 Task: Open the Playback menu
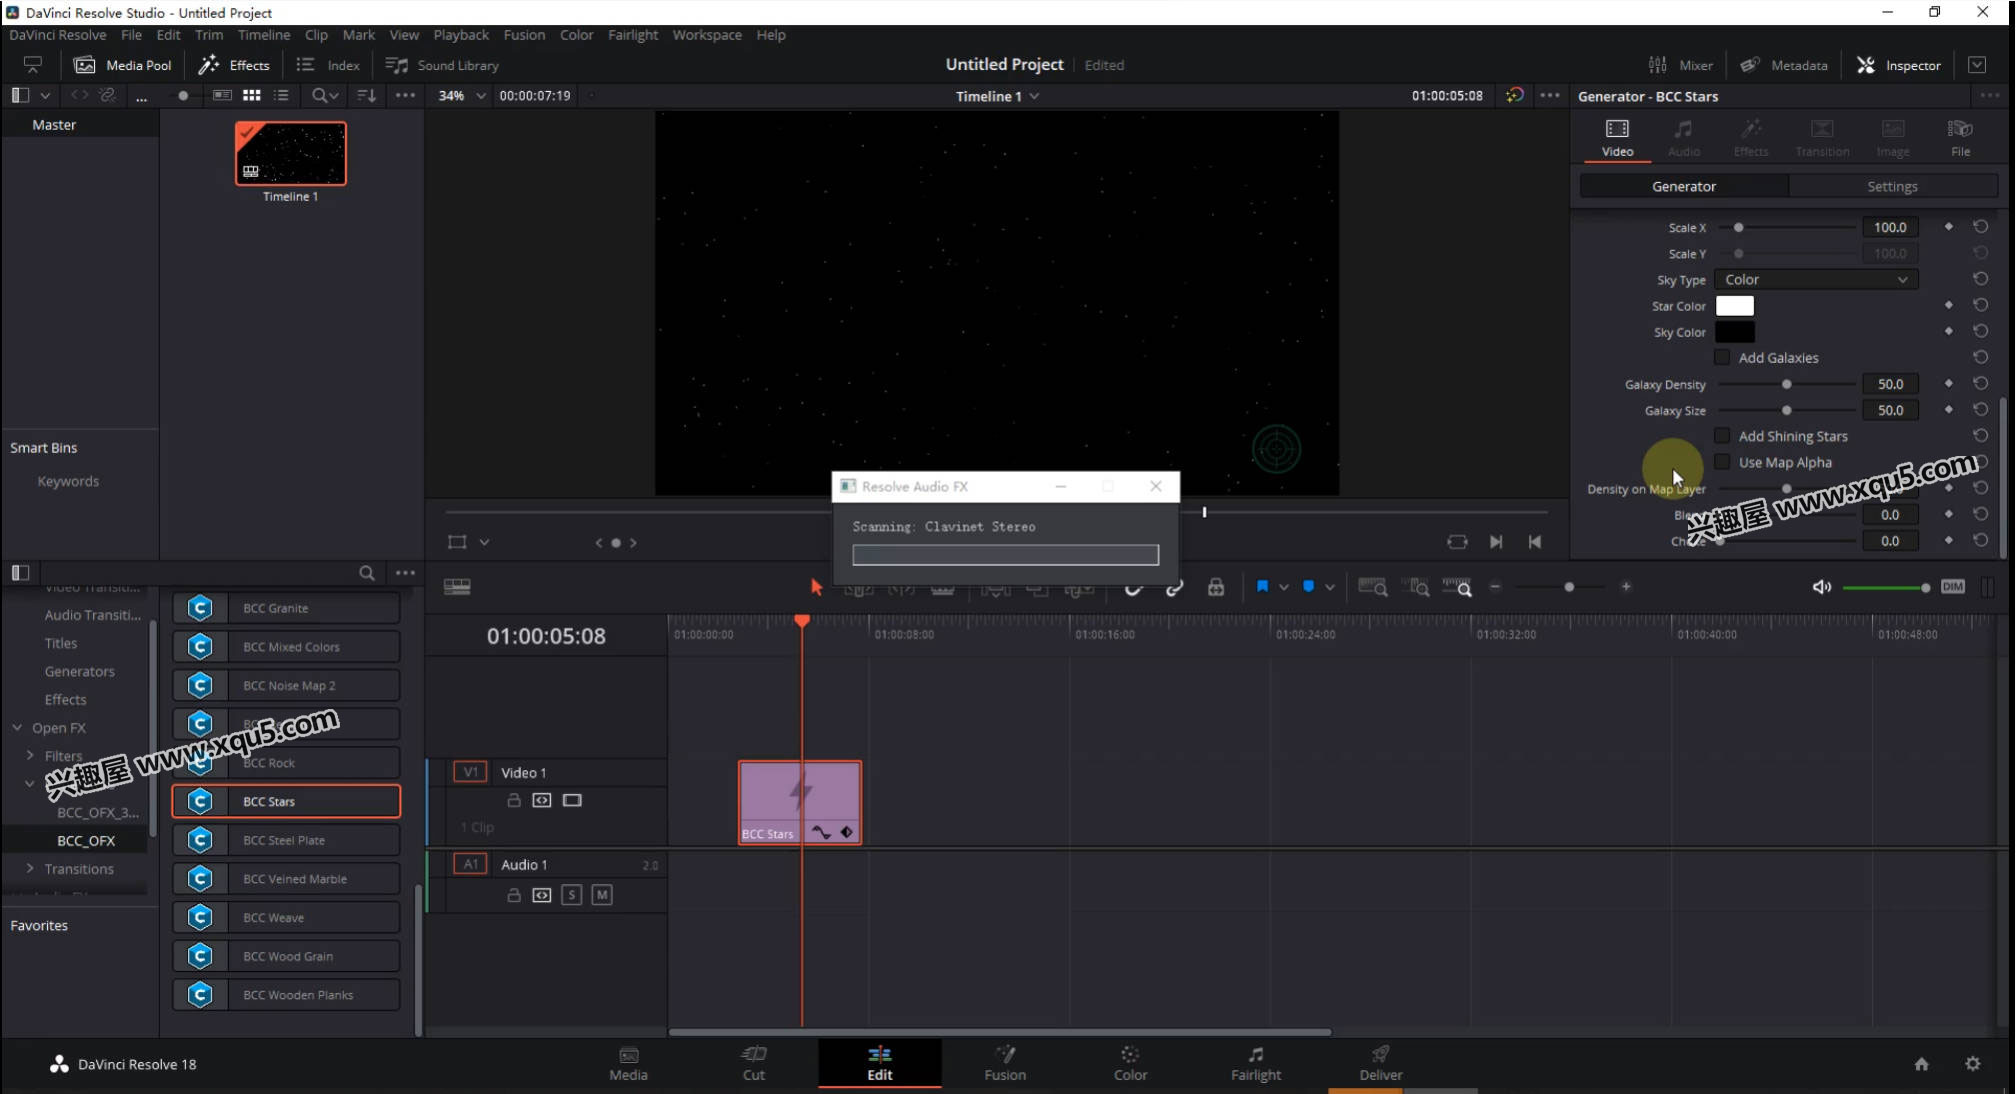click(461, 35)
